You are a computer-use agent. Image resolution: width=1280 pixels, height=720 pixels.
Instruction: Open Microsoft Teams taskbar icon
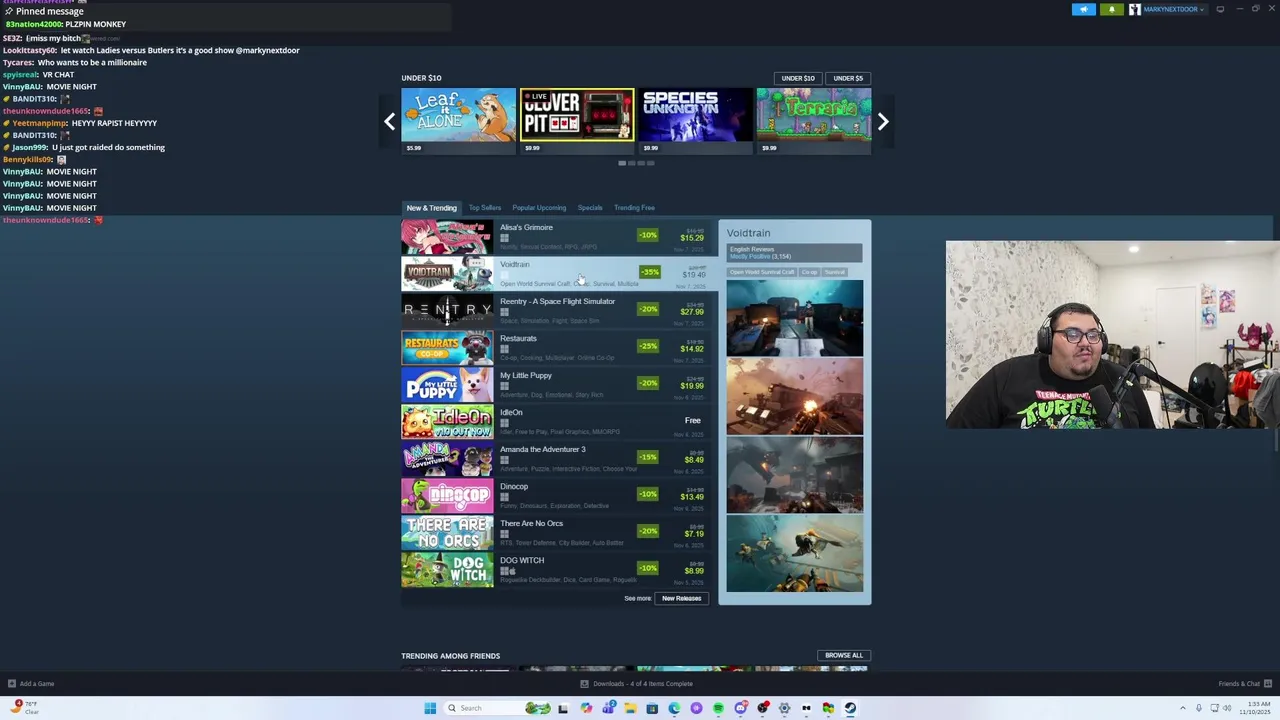608,708
